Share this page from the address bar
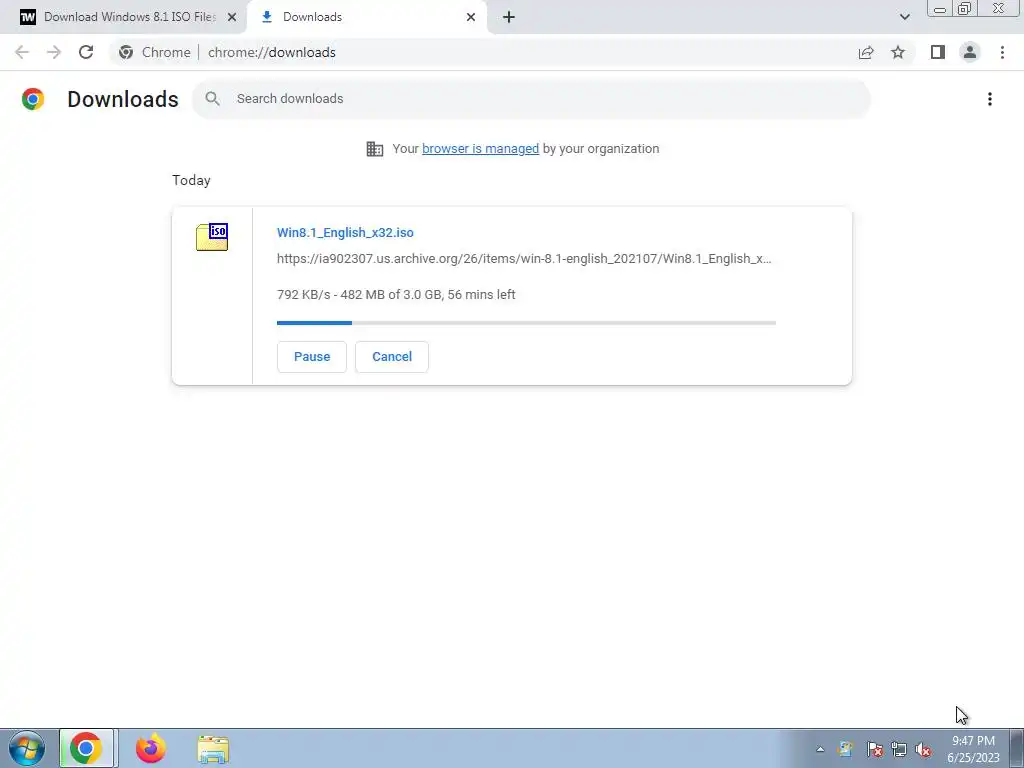The width and height of the screenshot is (1024, 768). pos(866,52)
